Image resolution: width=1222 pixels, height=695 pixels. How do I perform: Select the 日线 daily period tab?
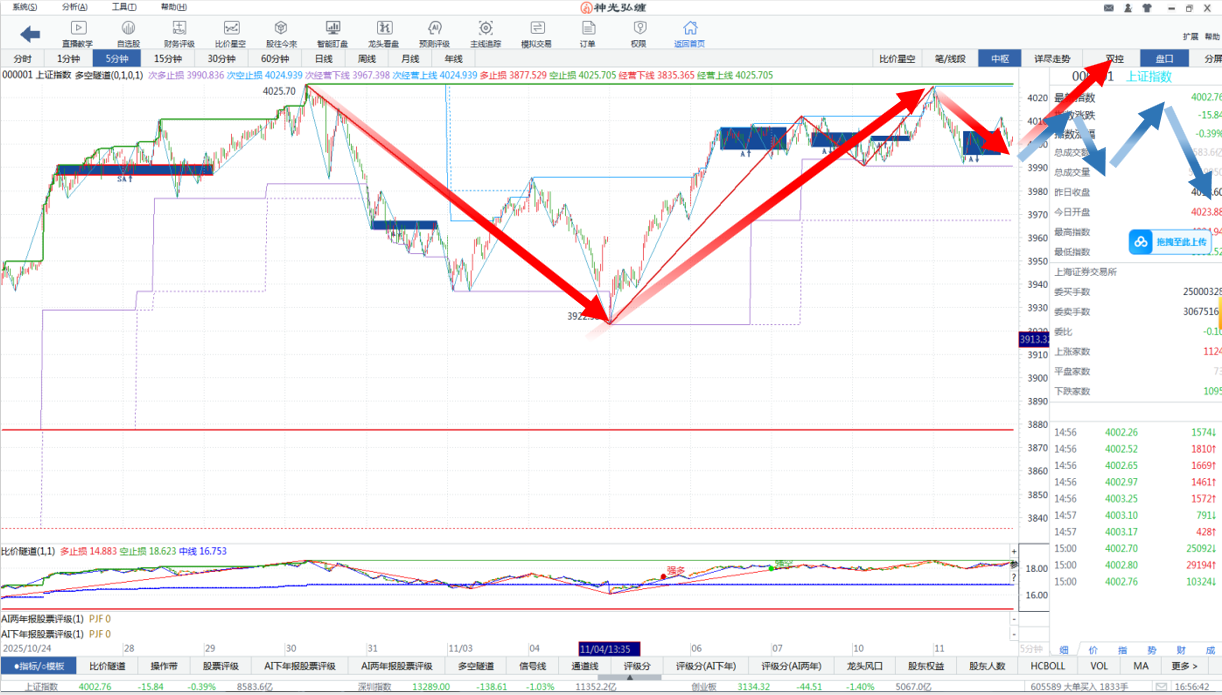[324, 59]
